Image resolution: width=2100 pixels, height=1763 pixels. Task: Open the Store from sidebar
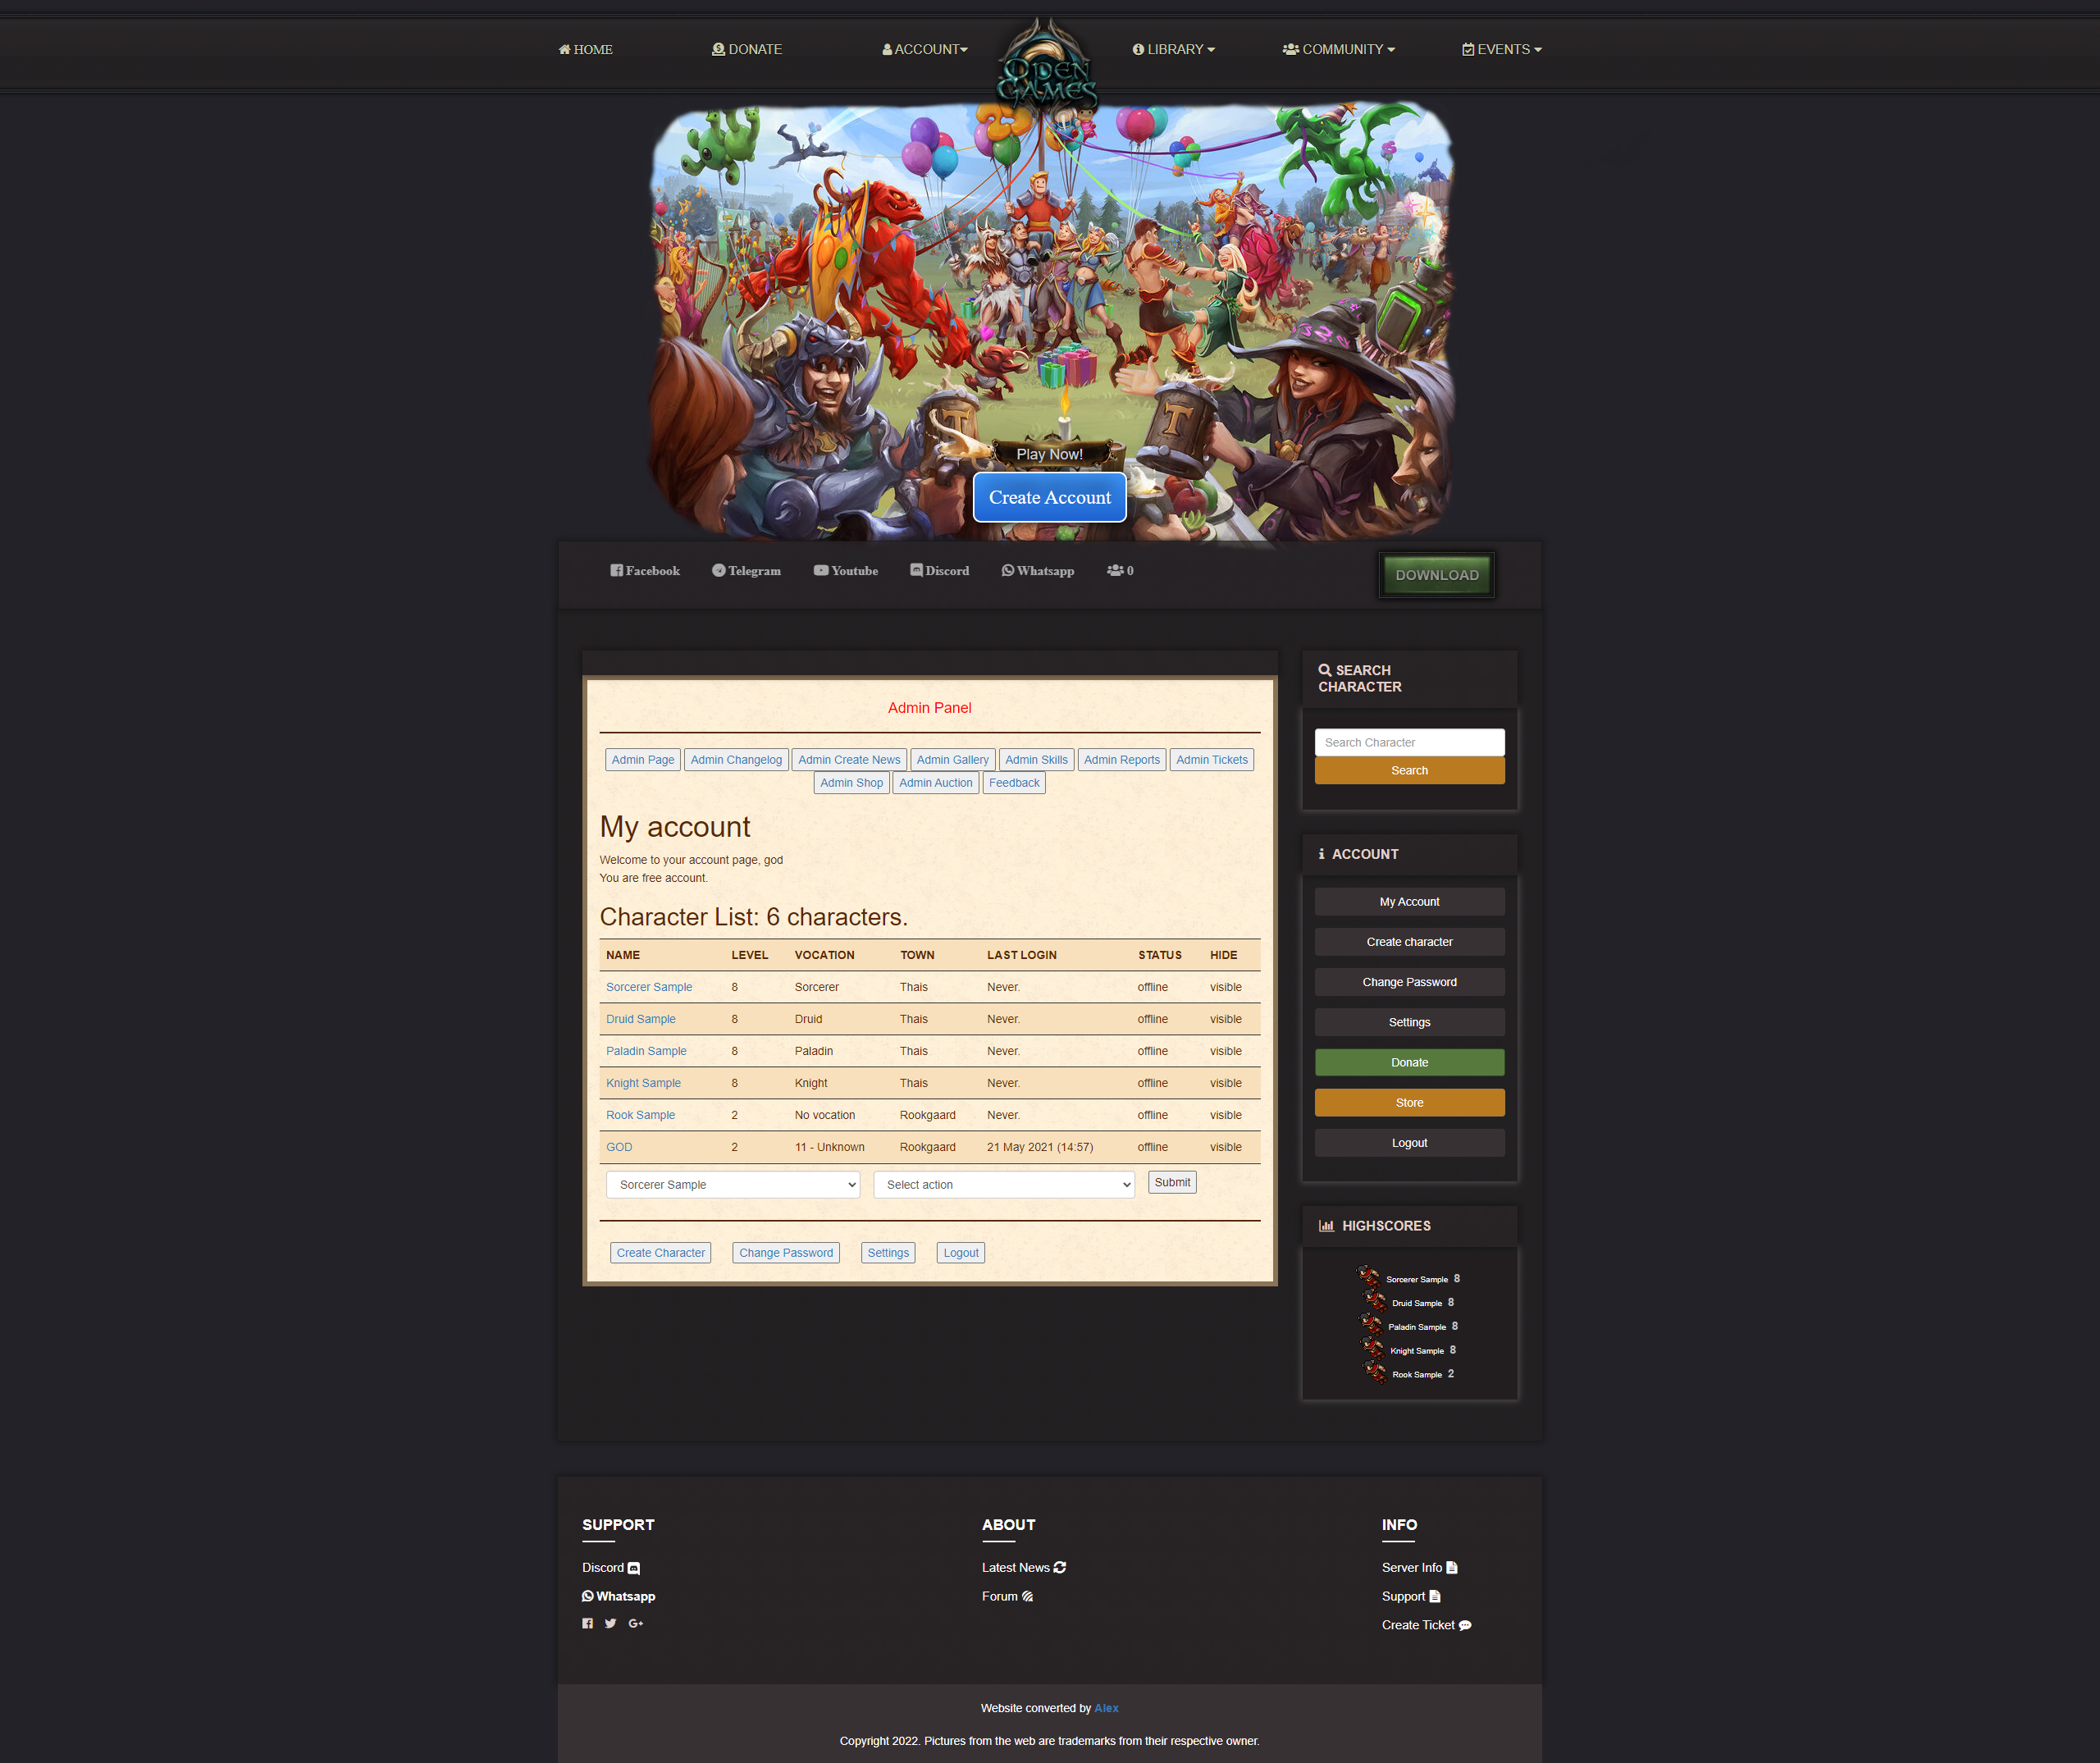coord(1410,1103)
